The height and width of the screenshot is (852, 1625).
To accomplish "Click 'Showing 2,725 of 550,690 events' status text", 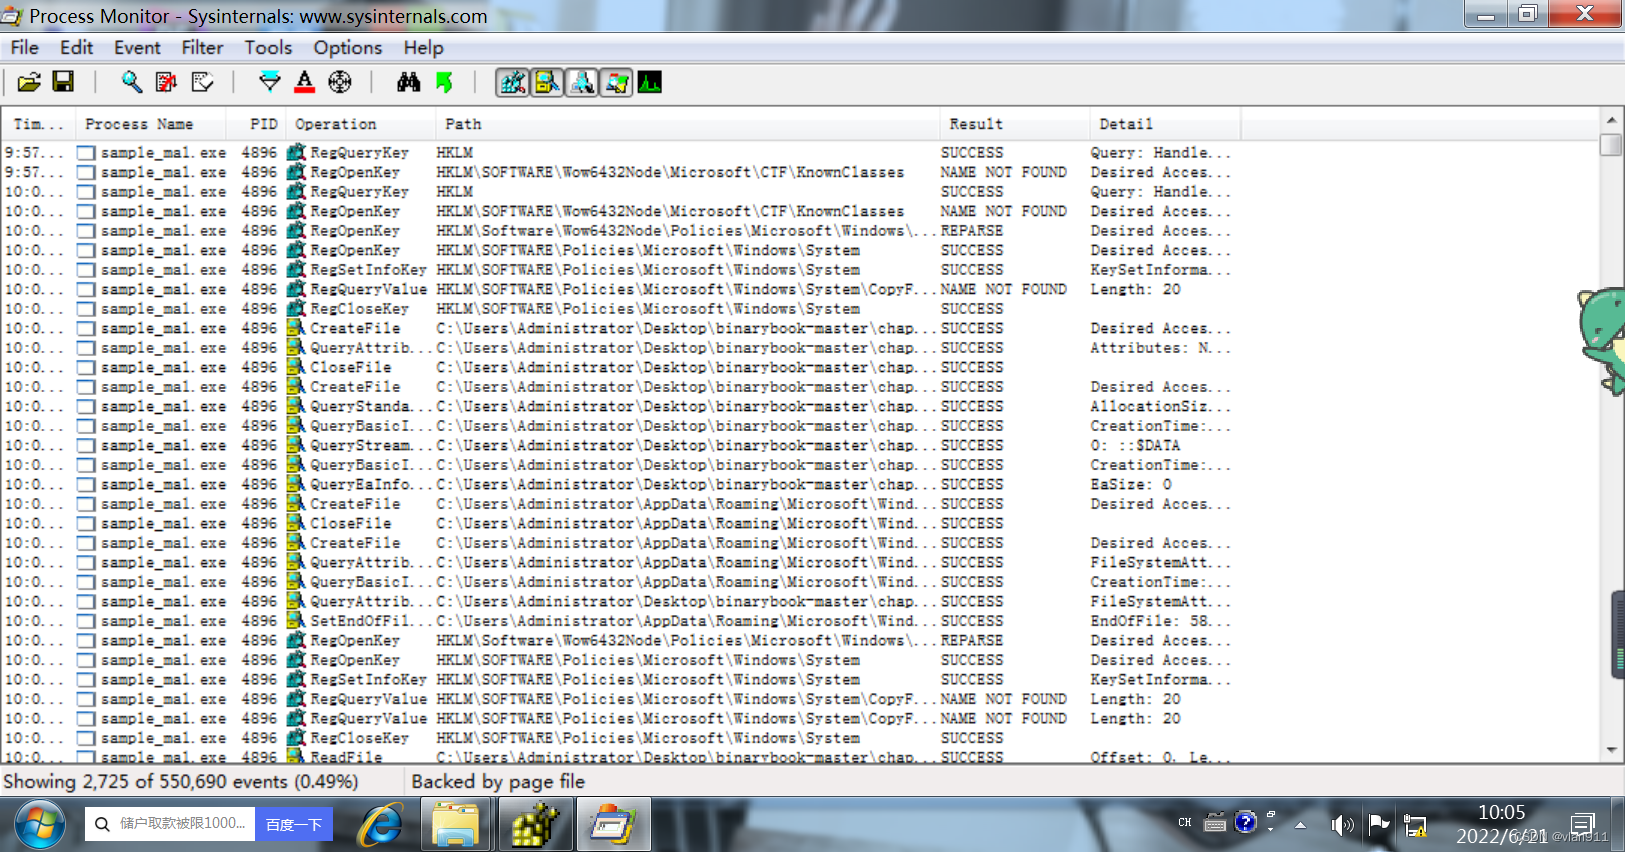I will pos(180,781).
